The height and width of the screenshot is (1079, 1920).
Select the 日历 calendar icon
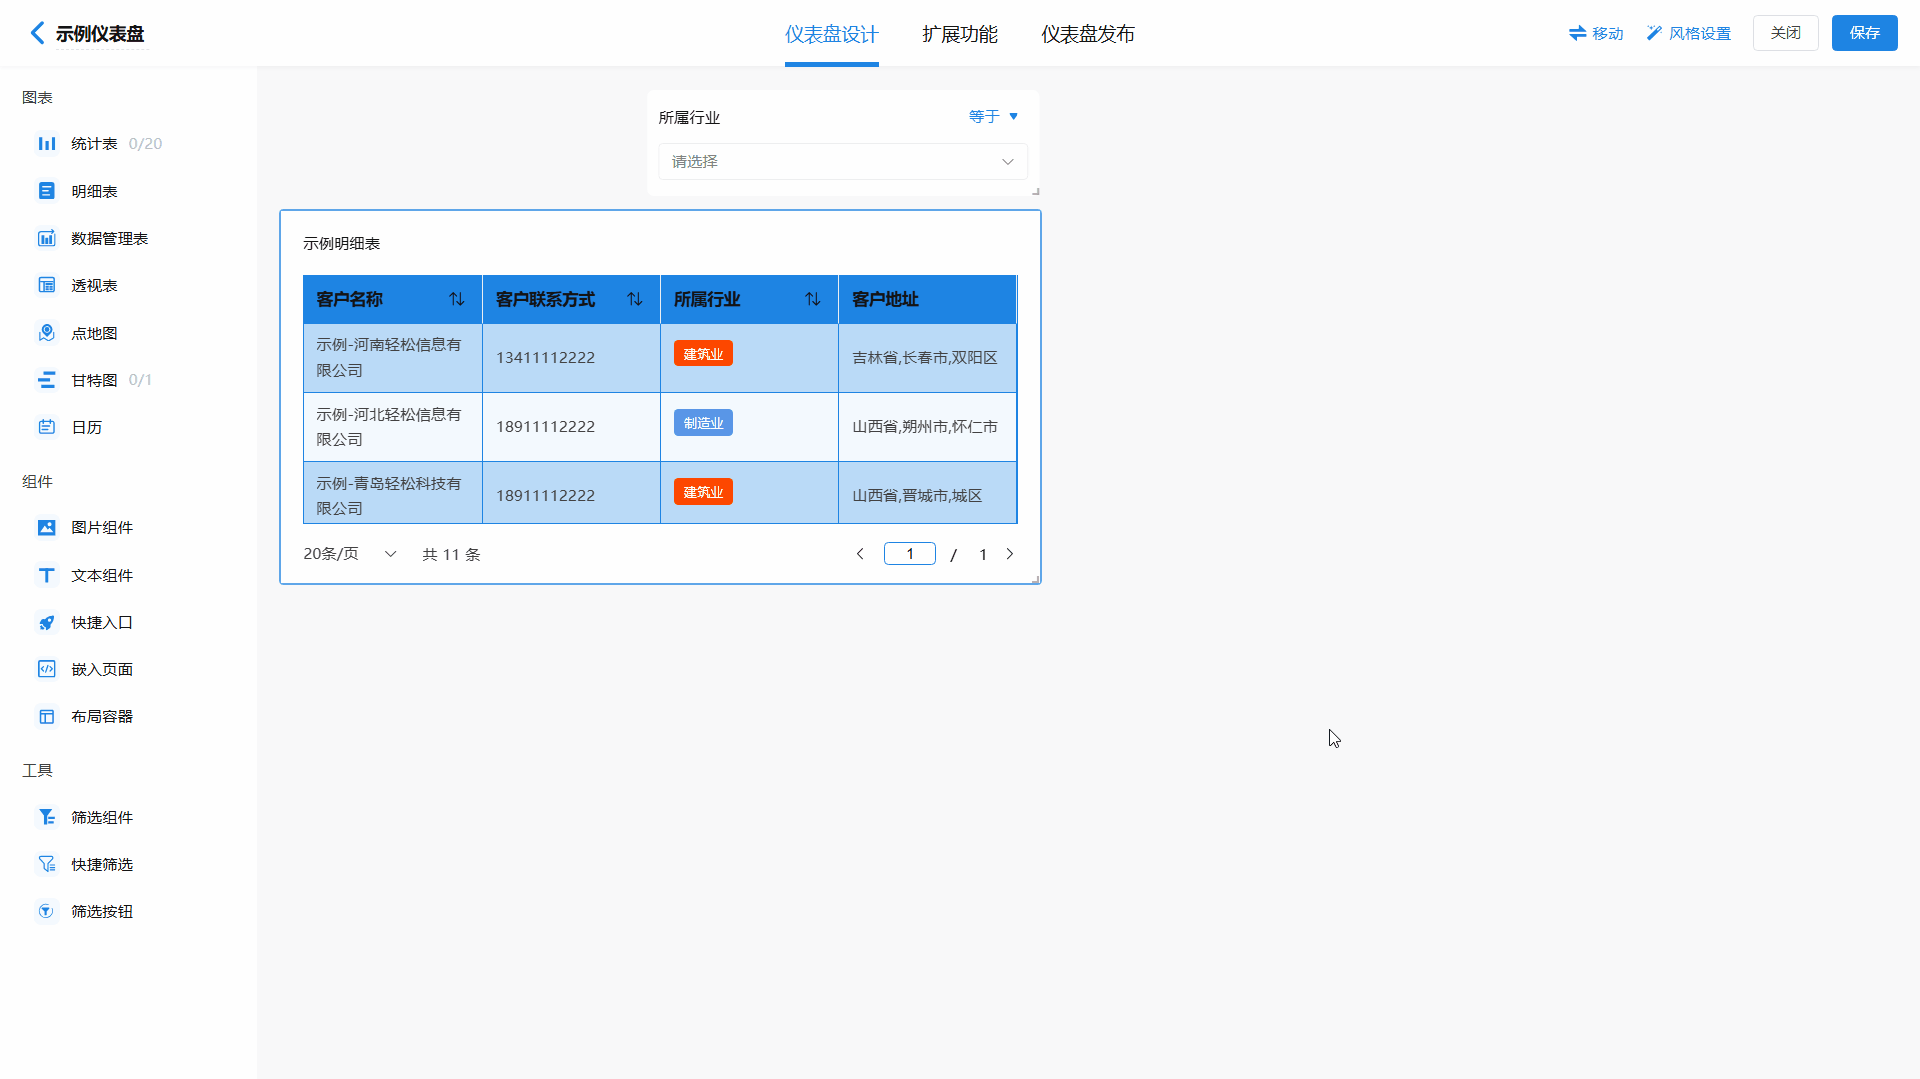[x=47, y=427]
